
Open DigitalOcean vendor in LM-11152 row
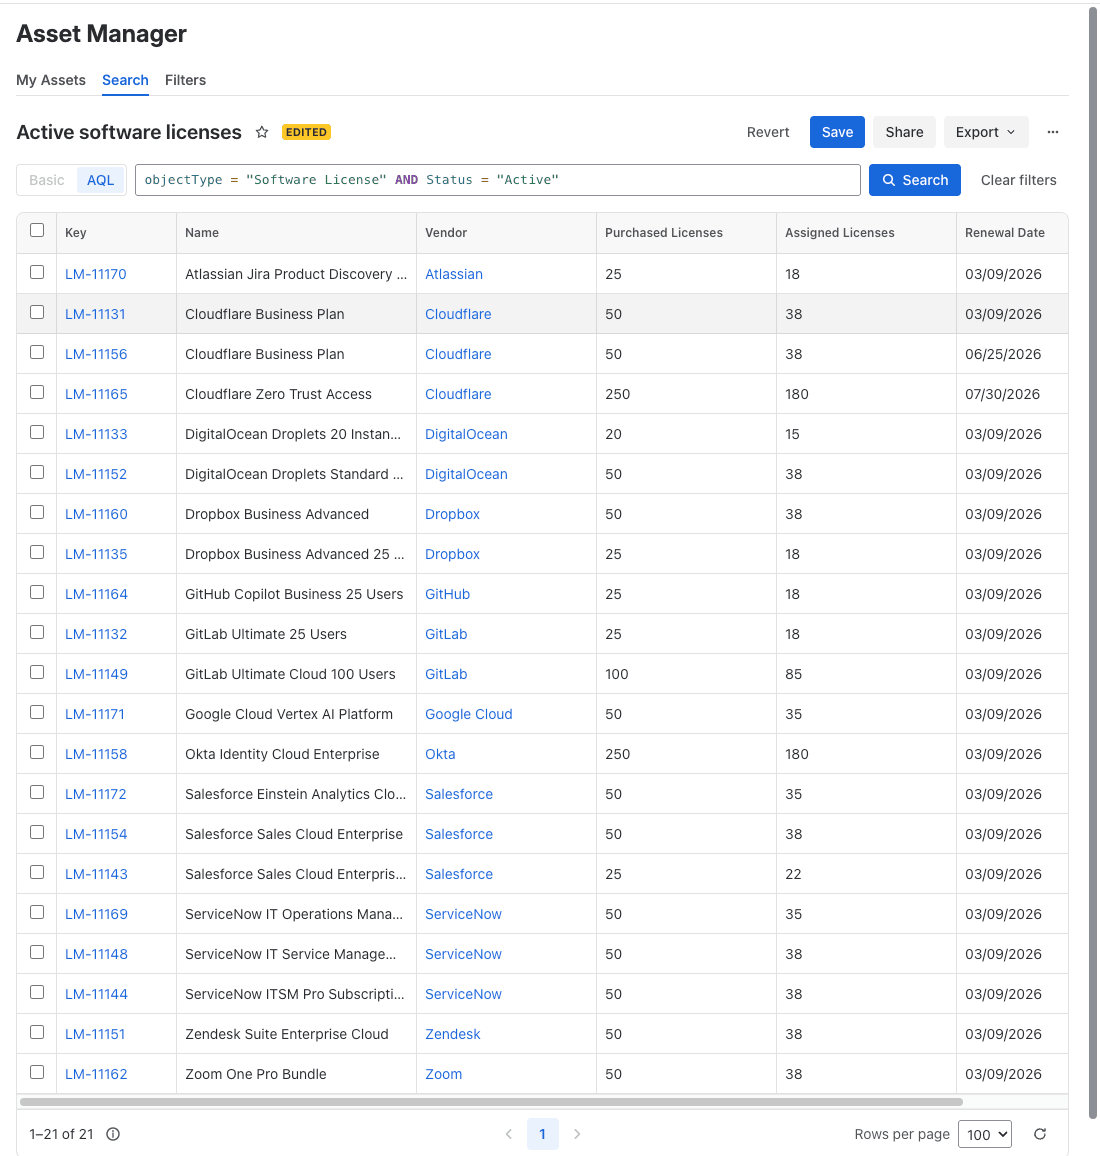[x=466, y=474]
